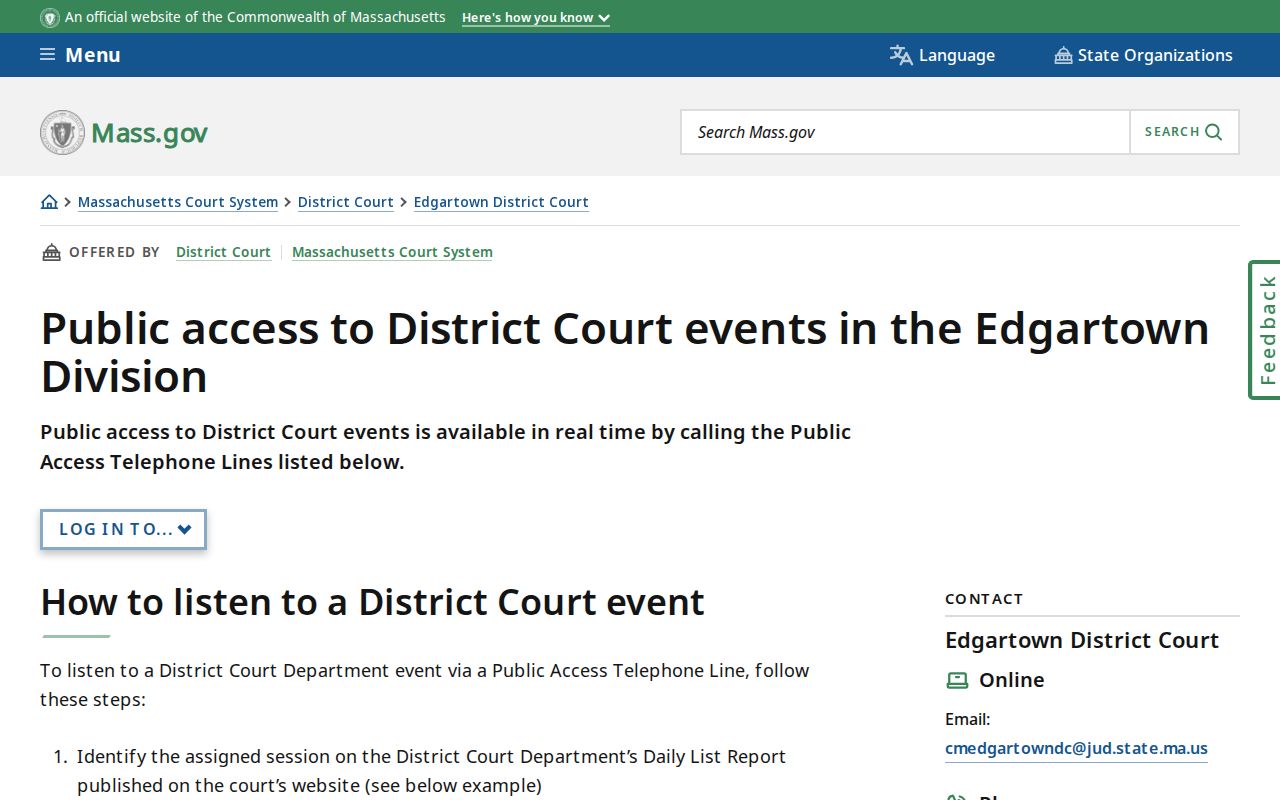Click Edgartown District Court breadcrumb link
The image size is (1280, 800).
point(501,202)
